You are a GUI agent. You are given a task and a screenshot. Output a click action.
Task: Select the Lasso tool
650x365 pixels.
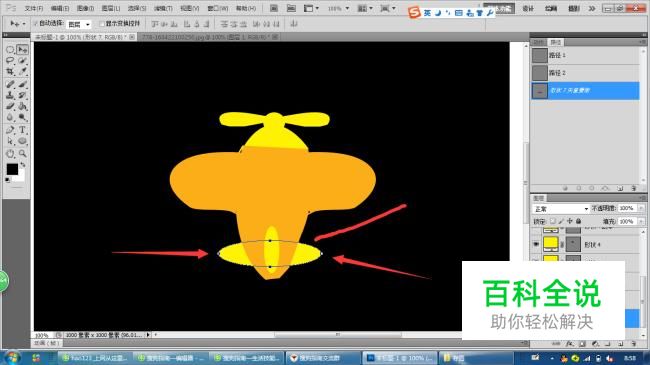pos(10,61)
